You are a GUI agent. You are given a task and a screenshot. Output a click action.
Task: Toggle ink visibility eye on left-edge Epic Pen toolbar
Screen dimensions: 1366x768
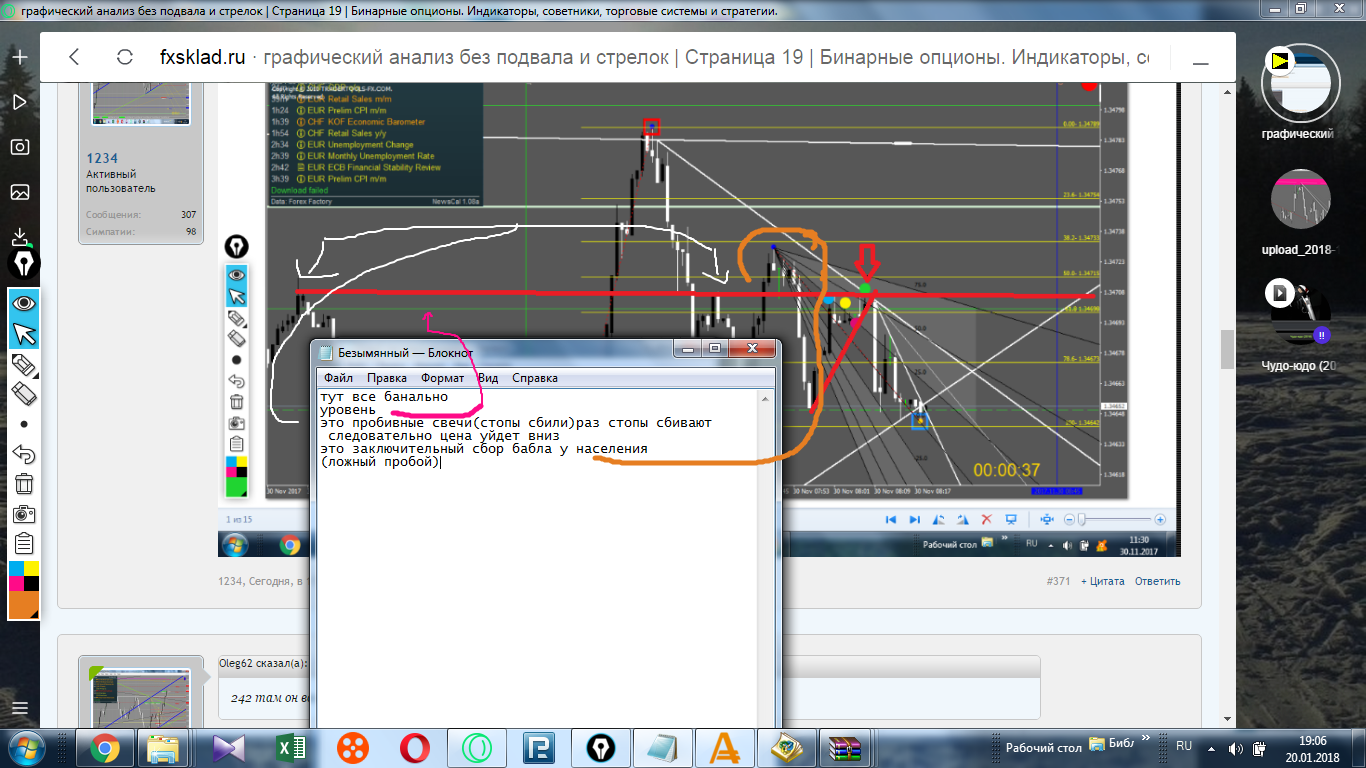click(x=24, y=302)
